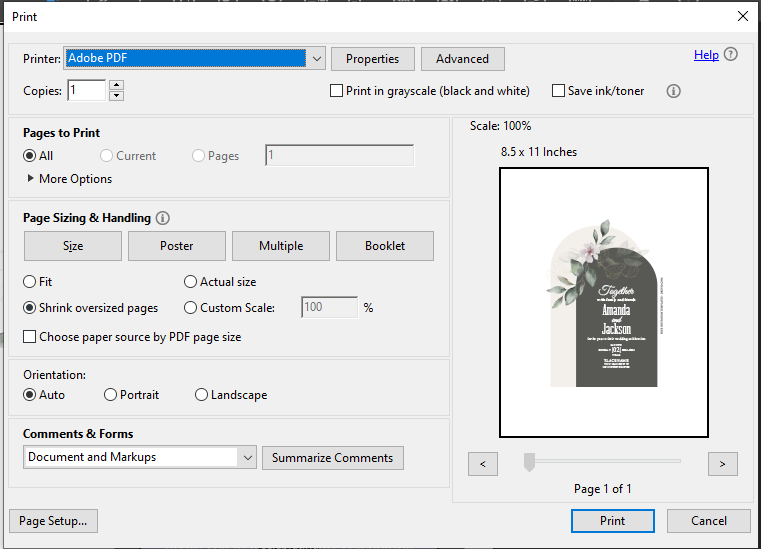This screenshot has height=549, width=761.
Task: Choose Landscape orientation
Action: (201, 395)
